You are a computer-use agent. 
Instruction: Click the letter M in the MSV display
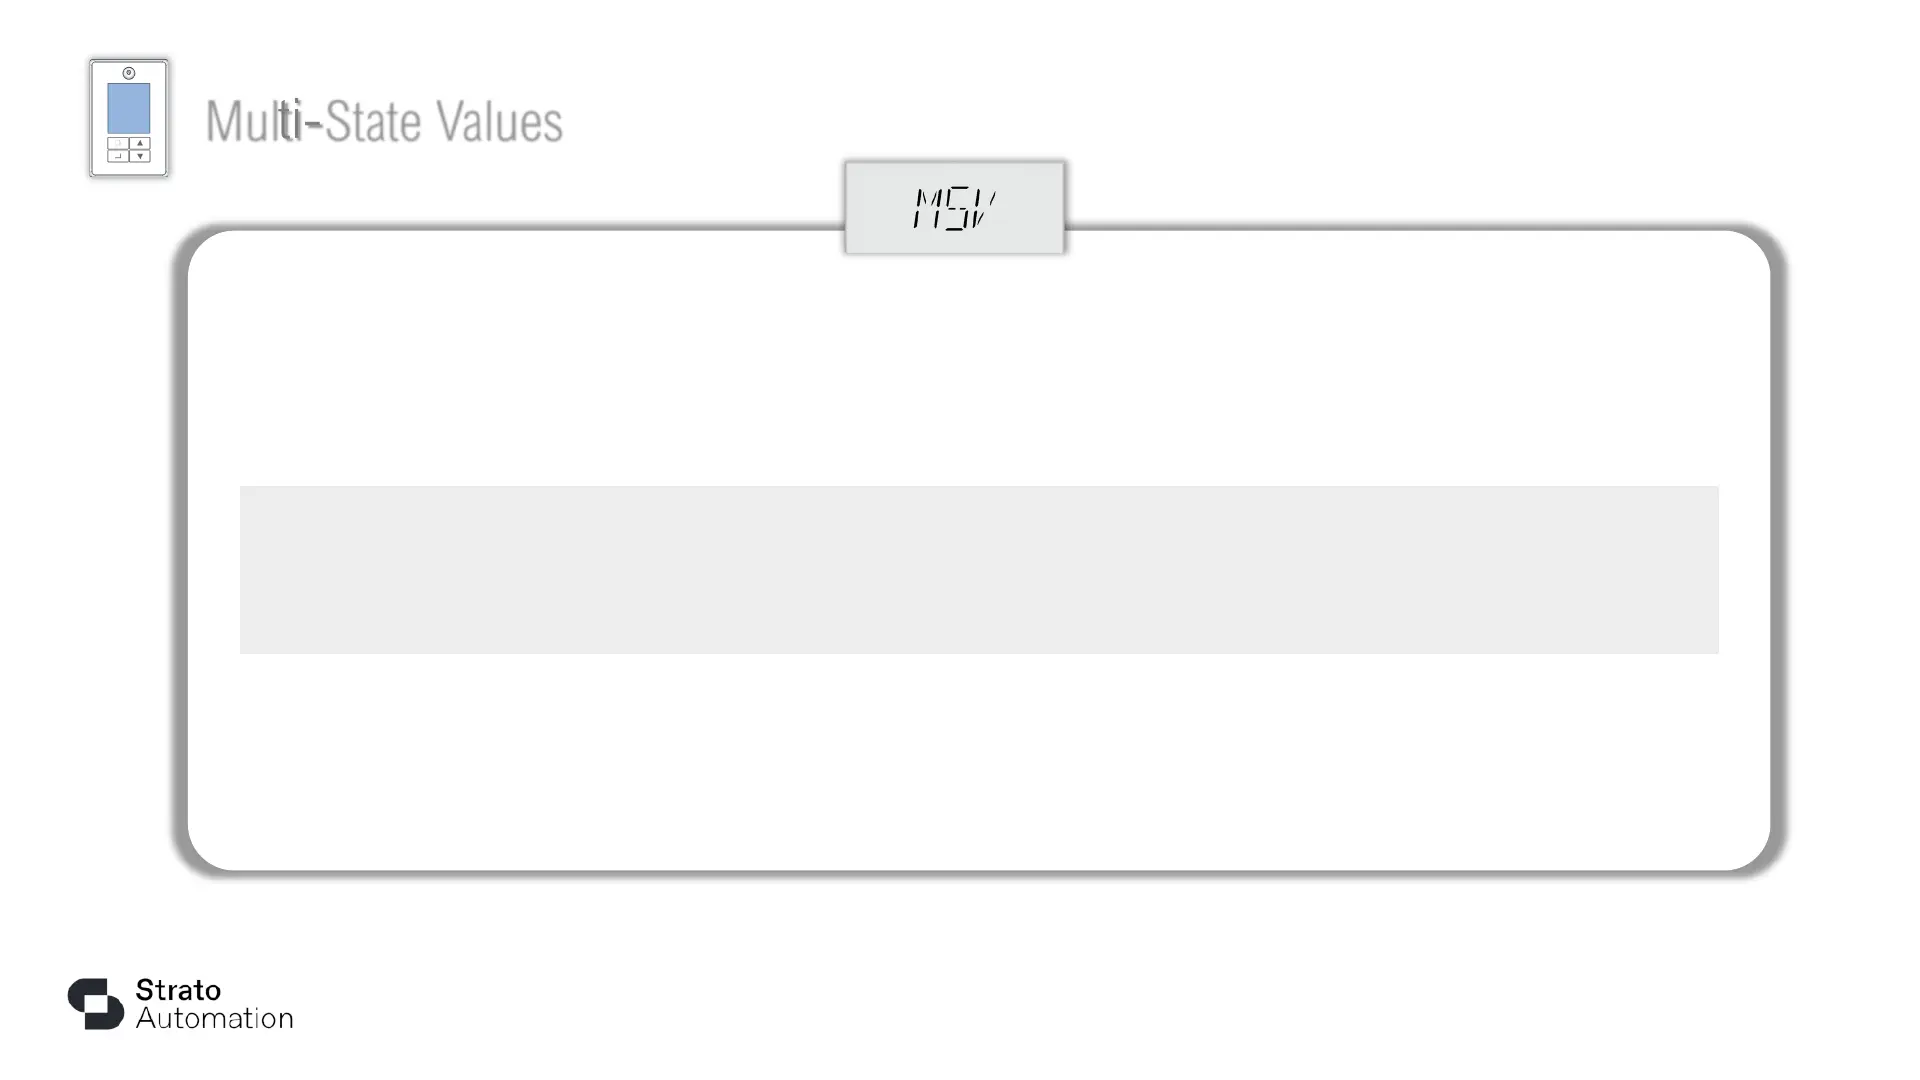[929, 209]
